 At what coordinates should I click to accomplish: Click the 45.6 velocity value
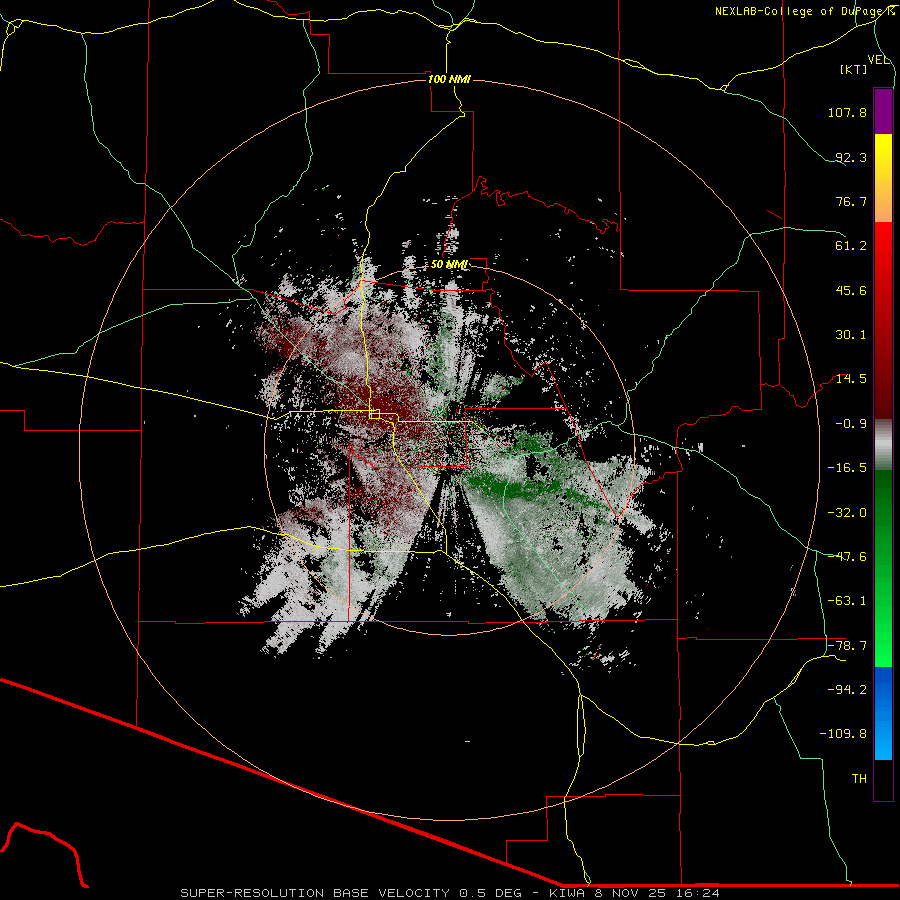point(851,290)
